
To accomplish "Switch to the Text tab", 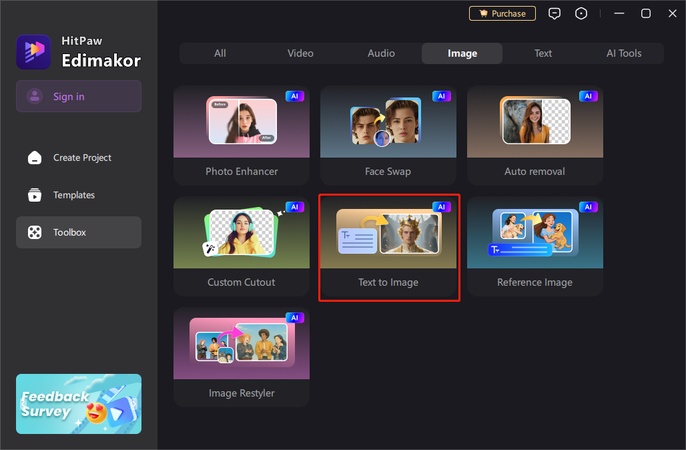I will pyautogui.click(x=543, y=53).
